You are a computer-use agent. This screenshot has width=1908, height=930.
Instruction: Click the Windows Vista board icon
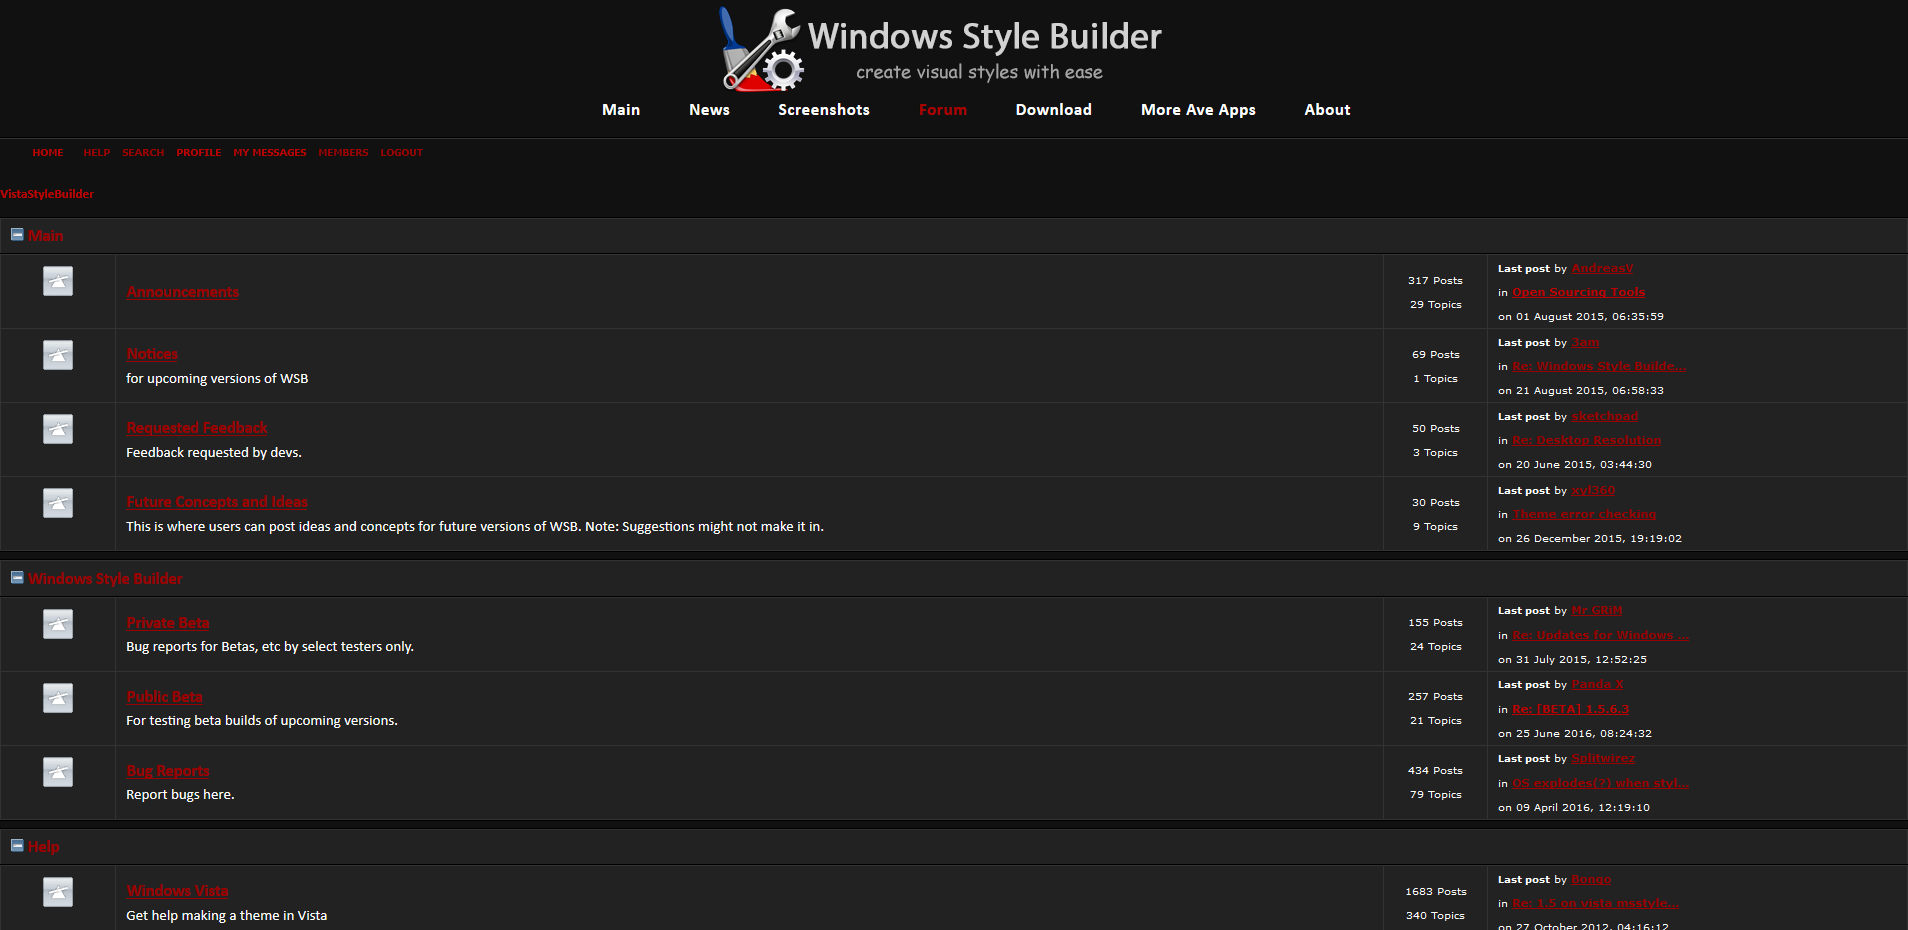(x=57, y=892)
